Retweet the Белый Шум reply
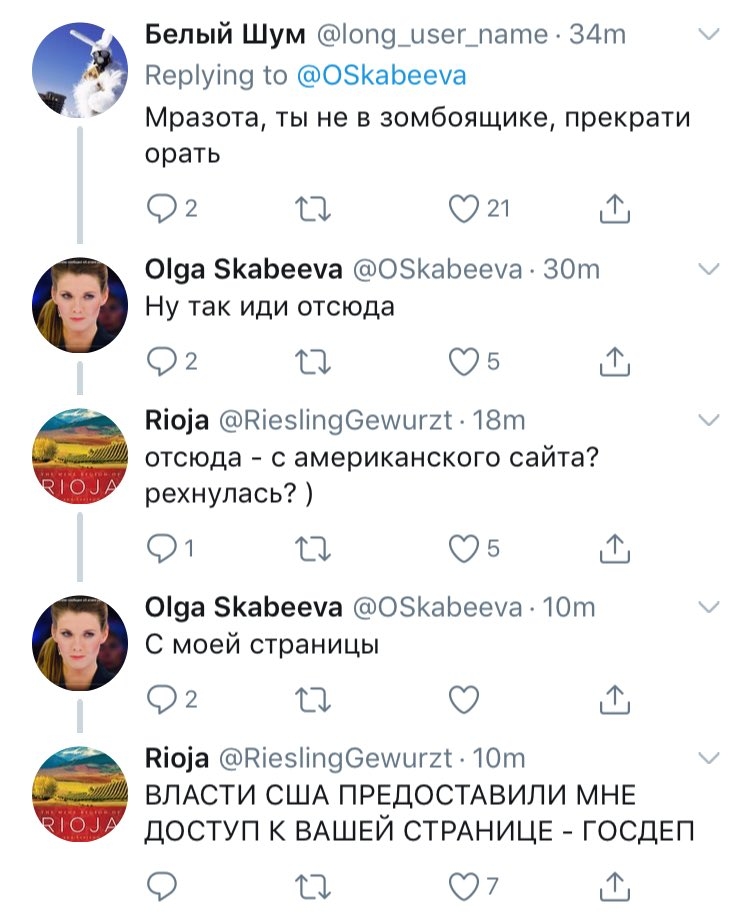The image size is (749, 918). coord(313,210)
